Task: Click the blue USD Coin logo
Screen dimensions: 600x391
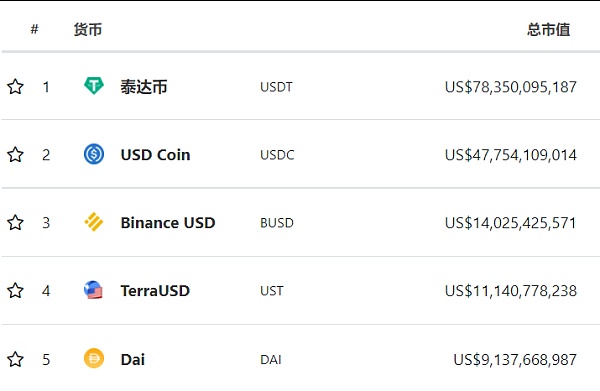Action: [x=94, y=154]
